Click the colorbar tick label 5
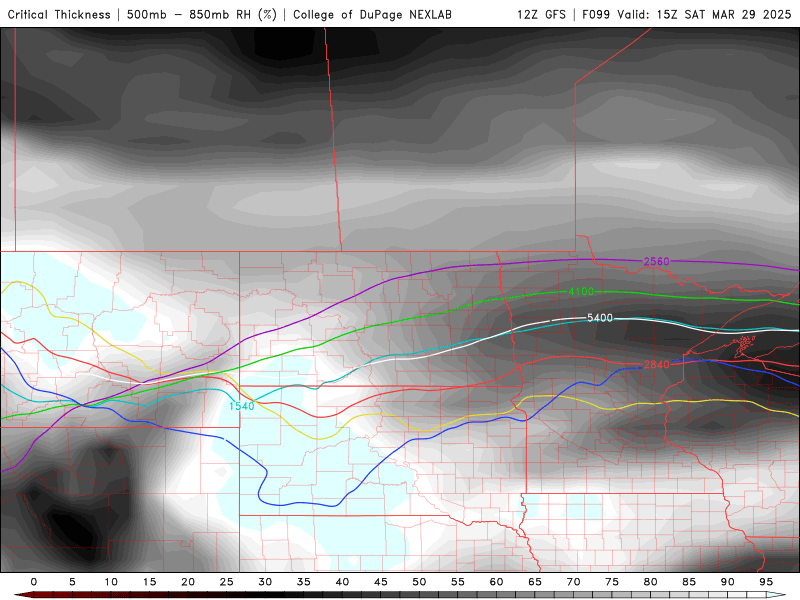Screen dimensions: 800x600 [72, 582]
